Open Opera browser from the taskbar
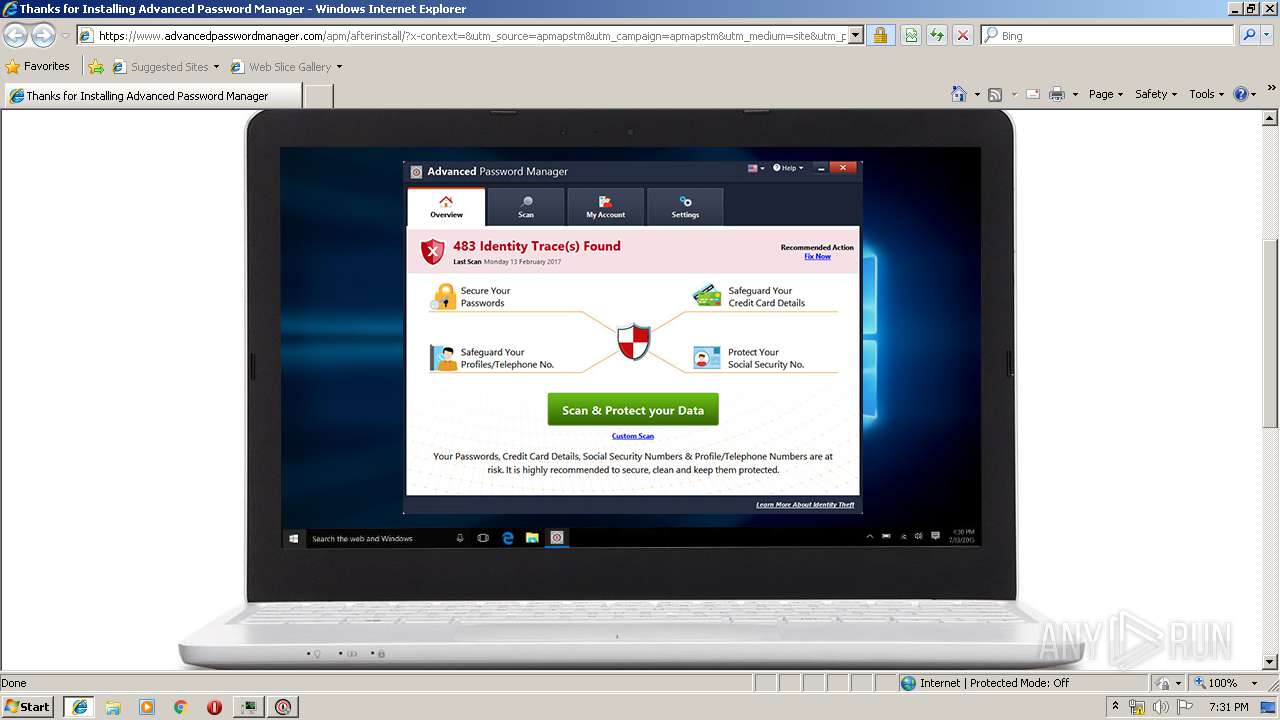The height and width of the screenshot is (720, 1280). click(214, 707)
